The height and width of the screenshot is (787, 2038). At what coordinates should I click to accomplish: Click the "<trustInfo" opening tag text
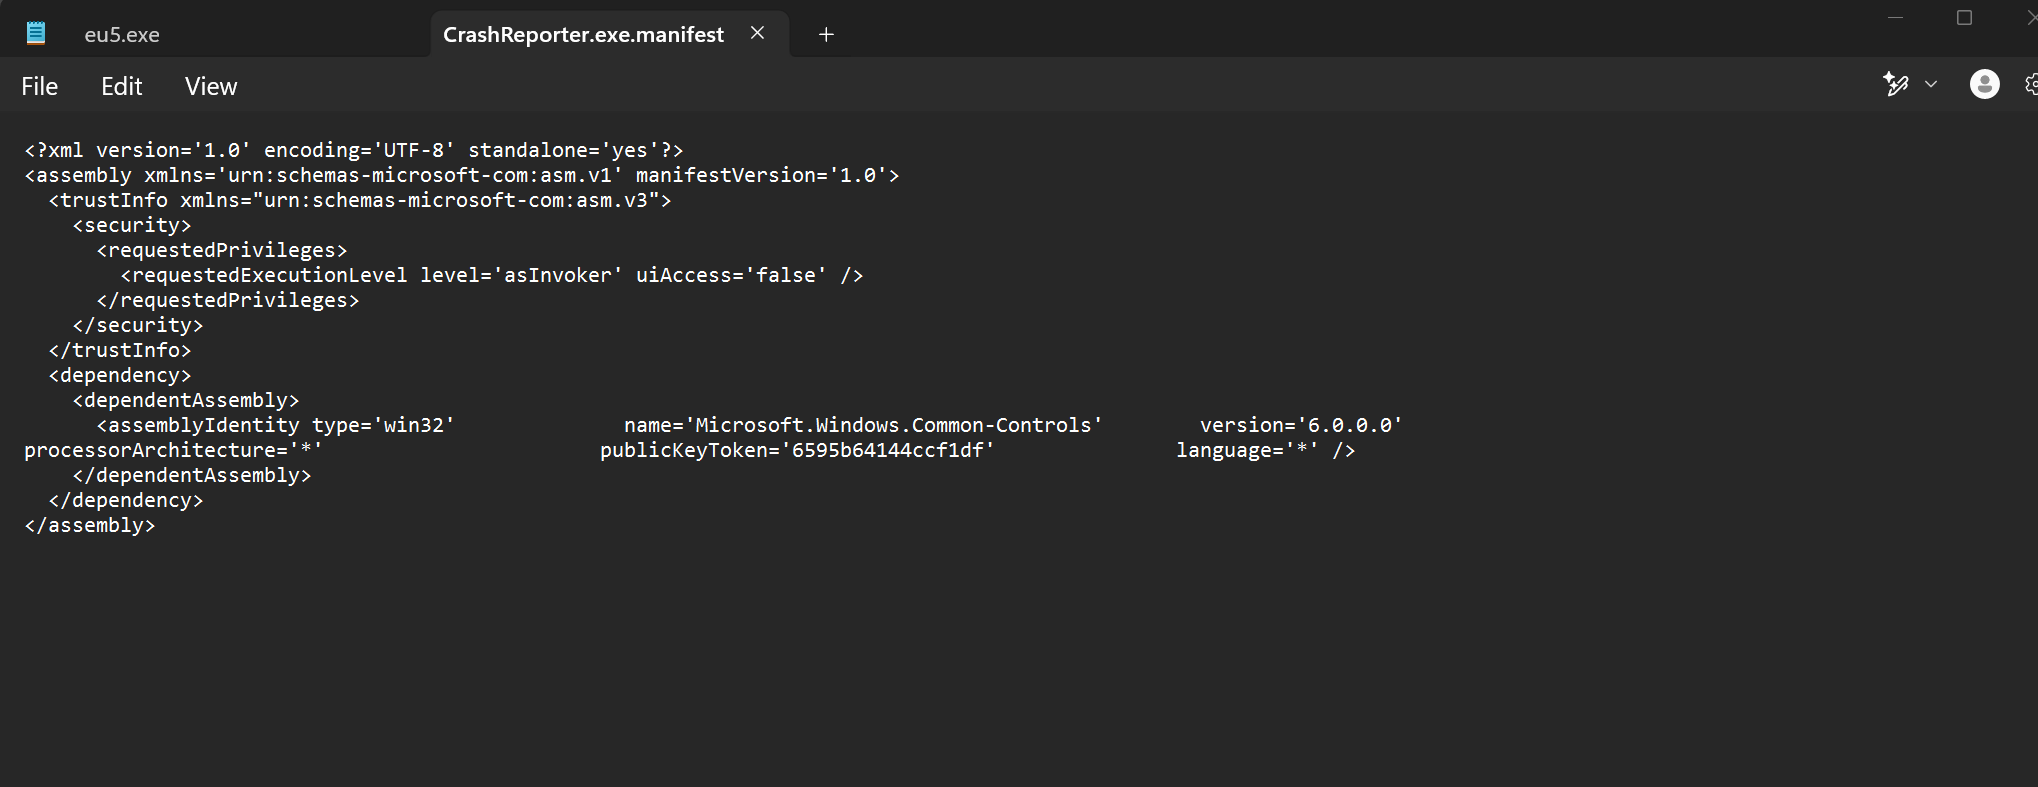[x=108, y=200]
